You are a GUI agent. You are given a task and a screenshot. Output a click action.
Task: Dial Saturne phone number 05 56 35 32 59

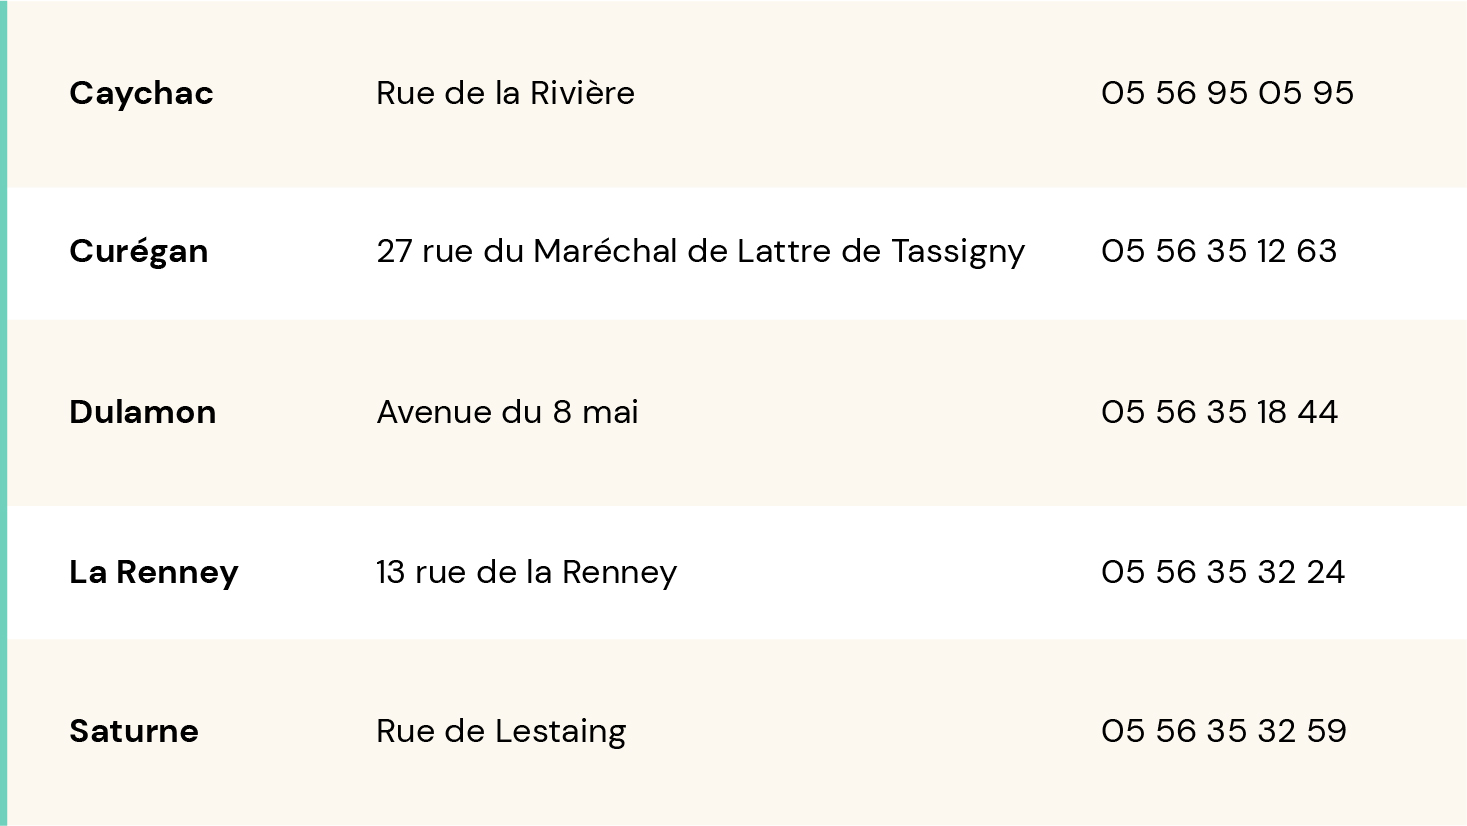click(1224, 731)
